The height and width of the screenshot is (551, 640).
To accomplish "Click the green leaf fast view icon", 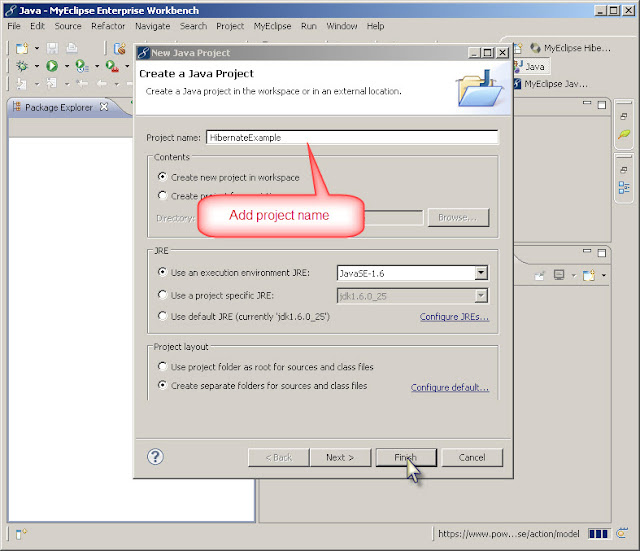I will (x=624, y=134).
